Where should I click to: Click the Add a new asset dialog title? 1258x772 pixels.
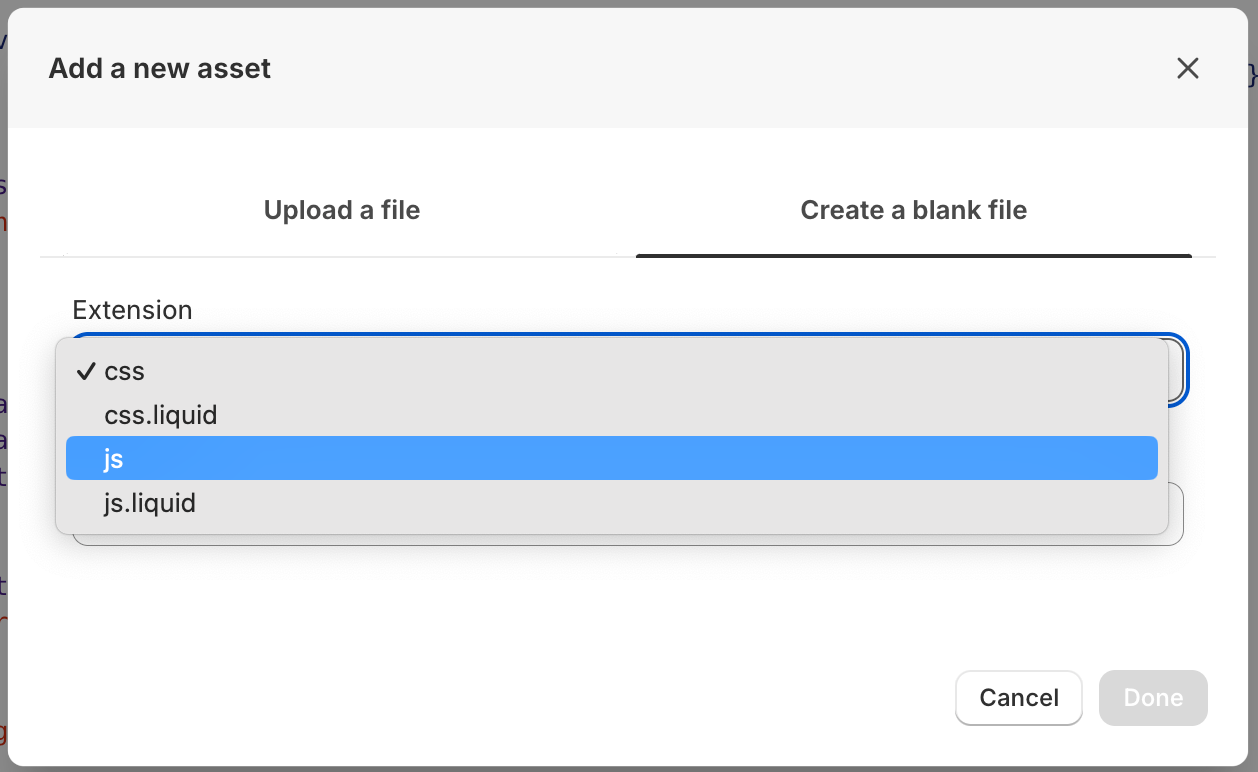(x=159, y=68)
